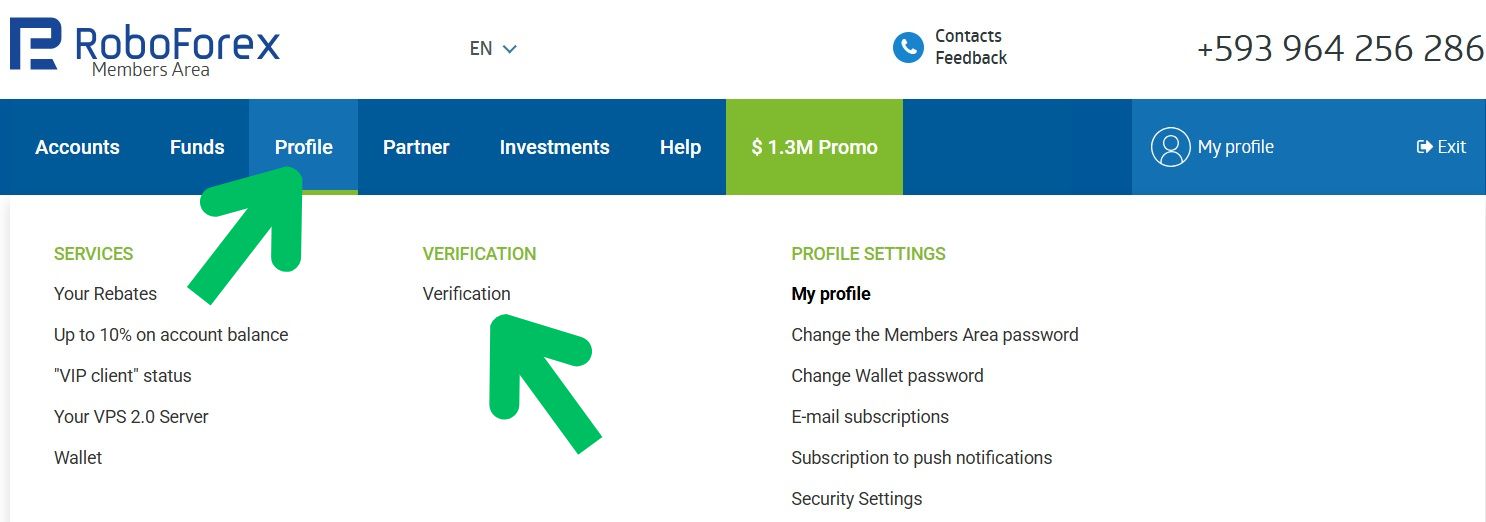Screen dimensions: 1486x522
Task: Expand the EN language dropdown
Action: [x=493, y=48]
